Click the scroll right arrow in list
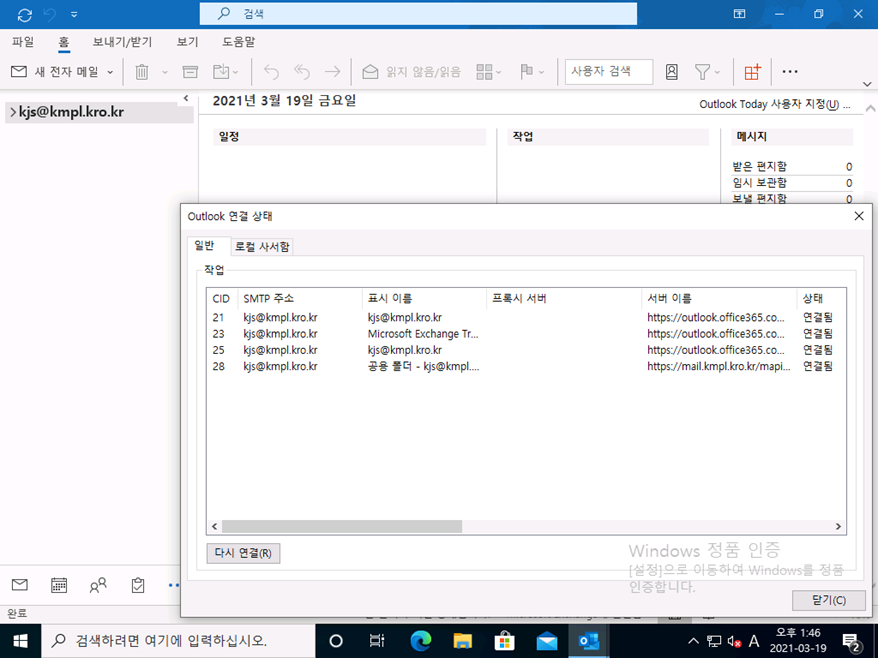 coord(838,526)
